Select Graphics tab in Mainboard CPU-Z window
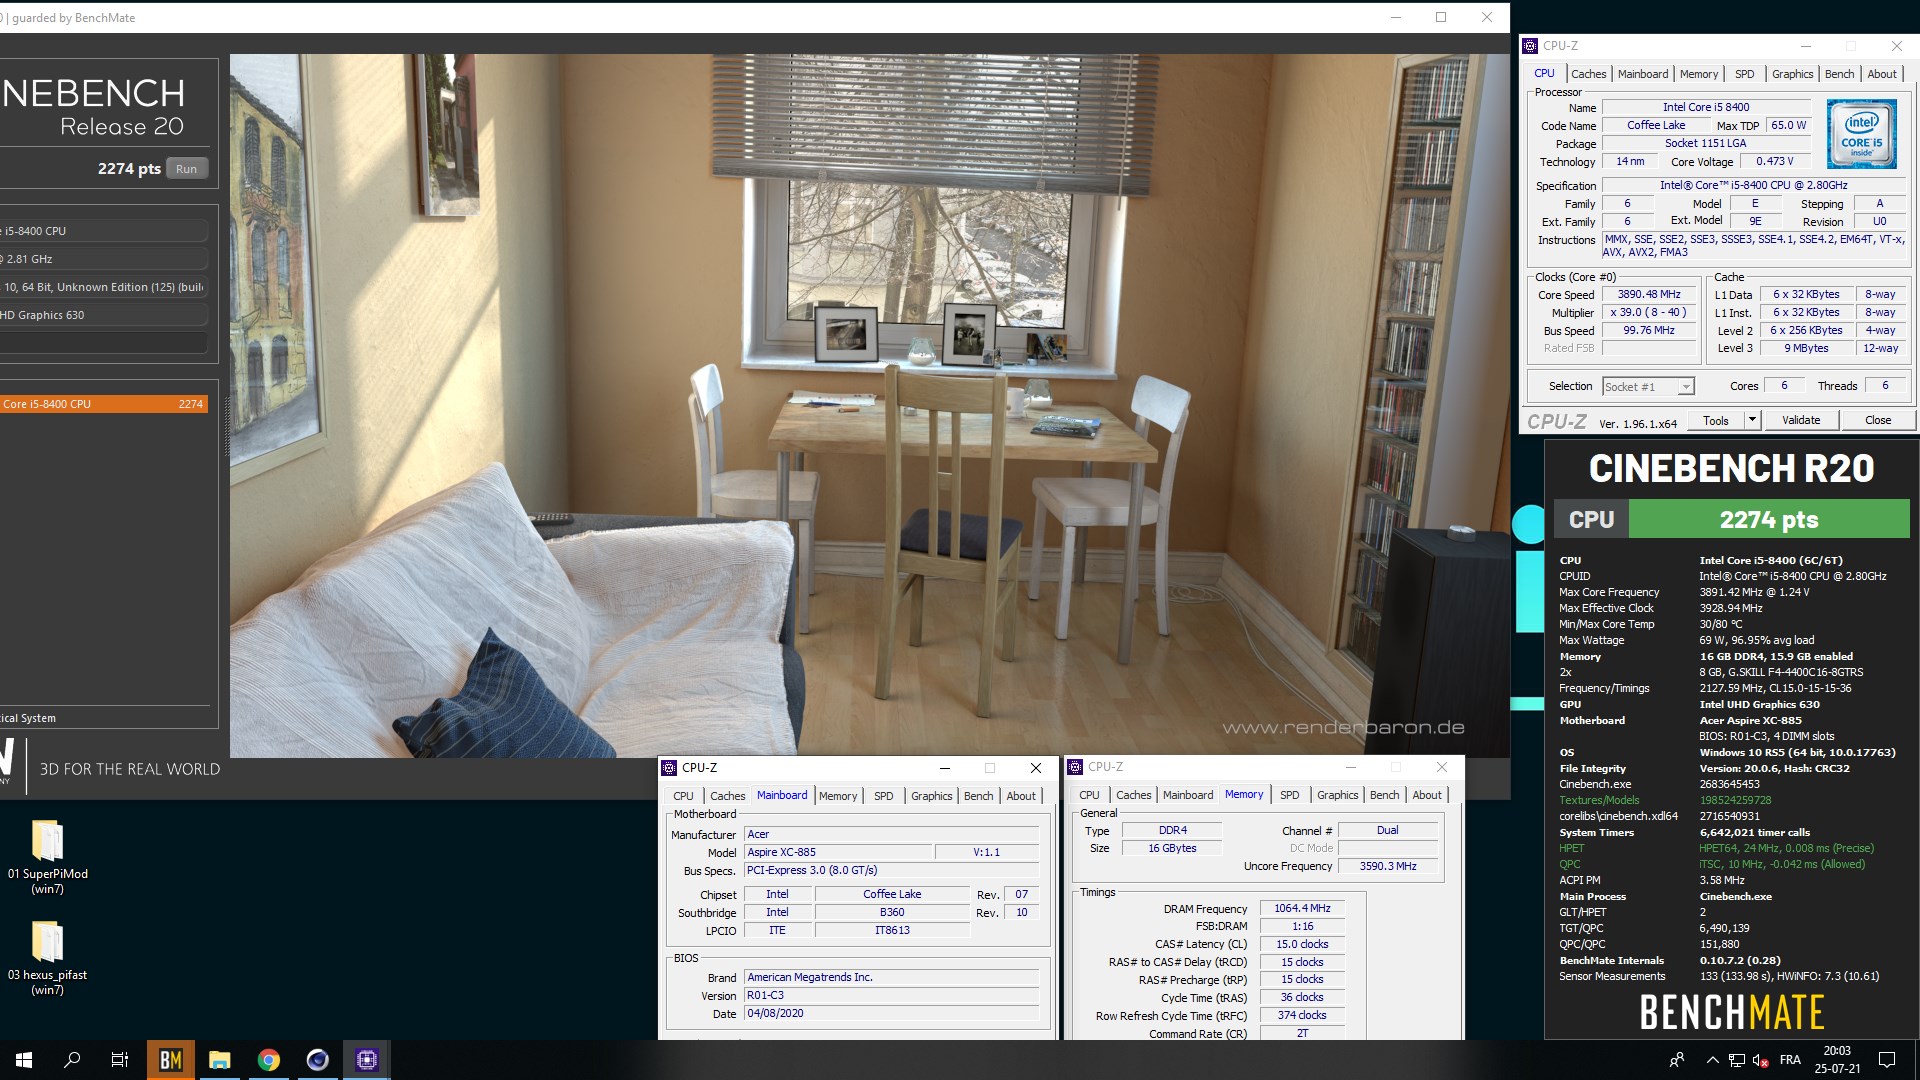The width and height of the screenshot is (1920, 1080). point(931,796)
